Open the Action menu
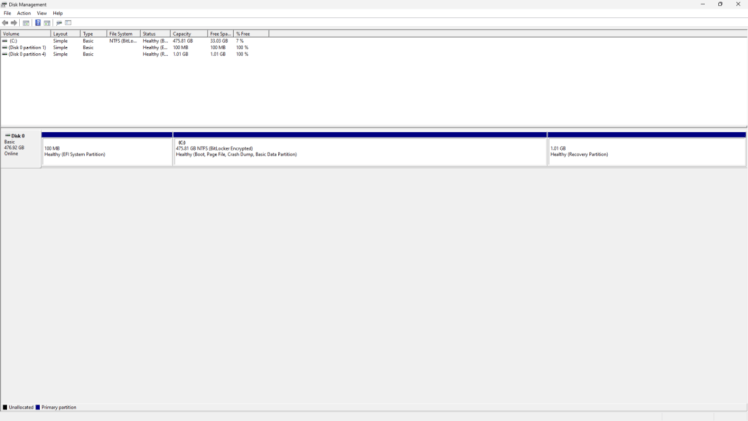The height and width of the screenshot is (421, 748). point(24,13)
